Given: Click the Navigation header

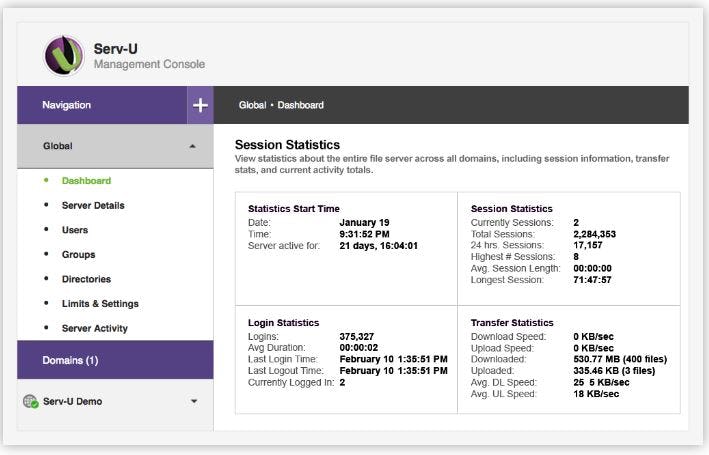Looking at the screenshot, I should point(66,105).
